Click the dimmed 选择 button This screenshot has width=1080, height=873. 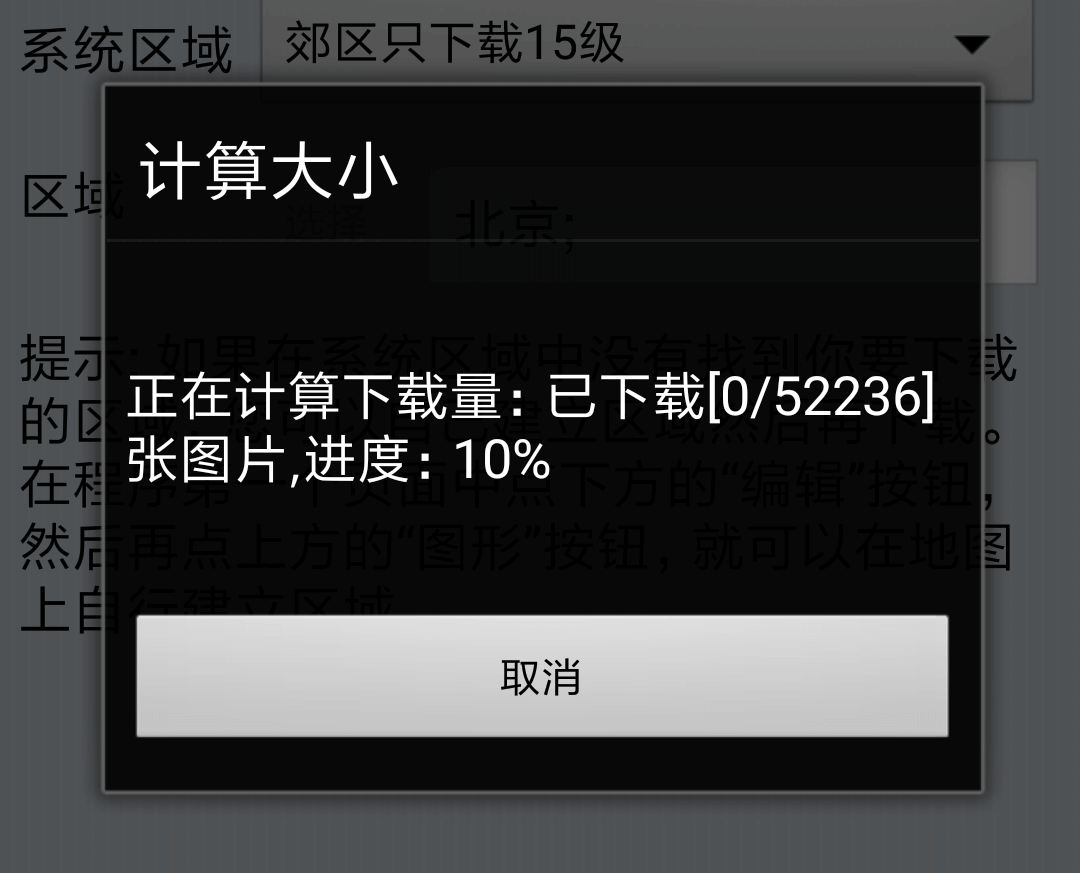(326, 222)
